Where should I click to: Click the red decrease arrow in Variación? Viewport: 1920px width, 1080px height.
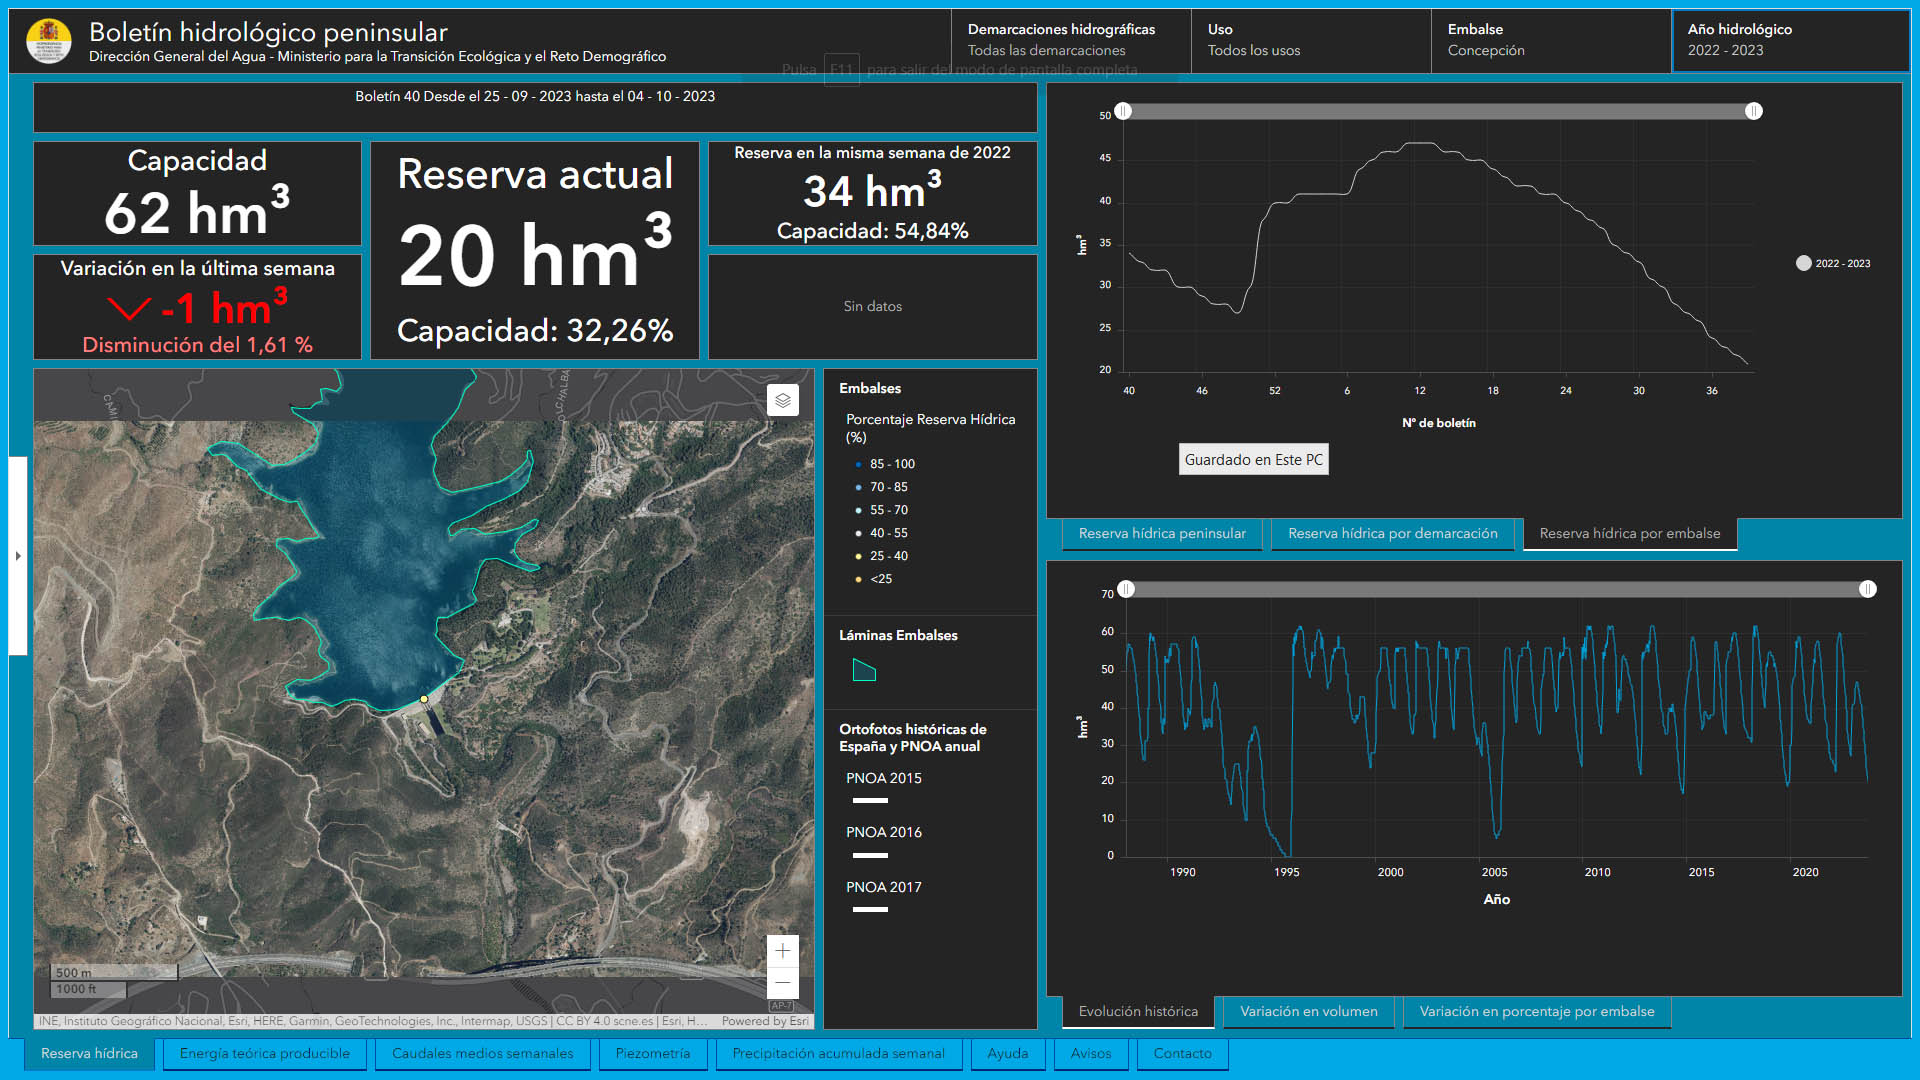coord(129,309)
